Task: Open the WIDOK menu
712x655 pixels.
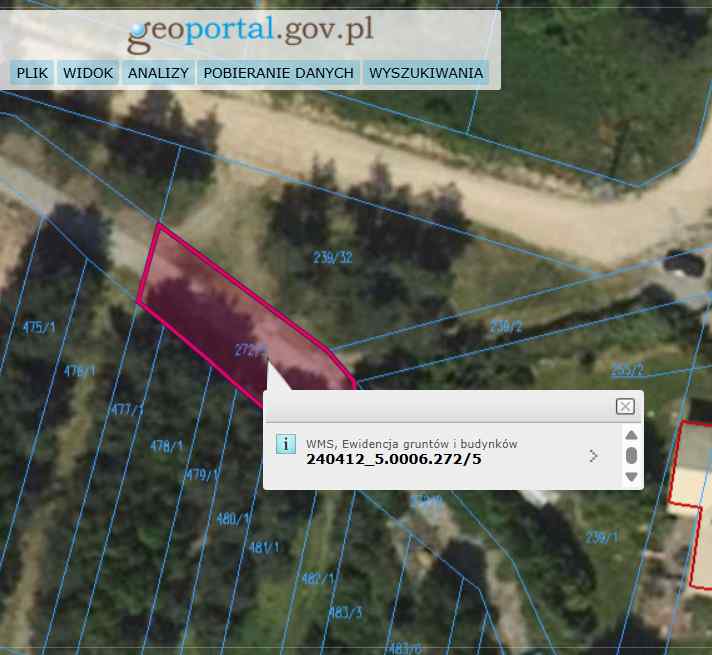Action: [88, 73]
